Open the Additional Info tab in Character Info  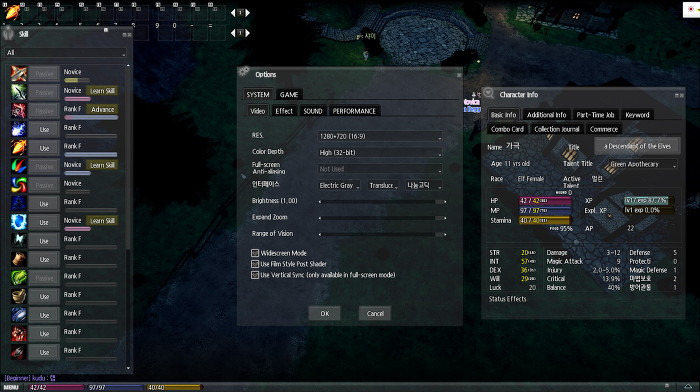pos(546,115)
